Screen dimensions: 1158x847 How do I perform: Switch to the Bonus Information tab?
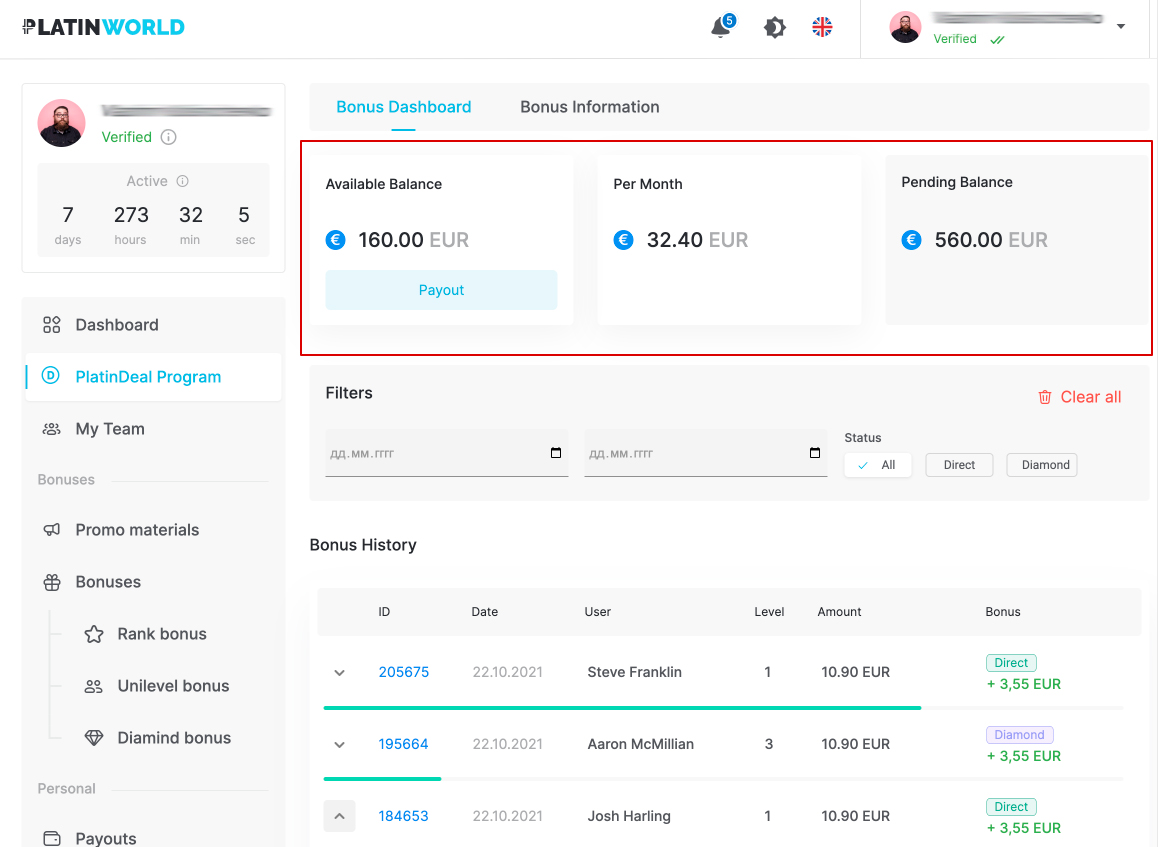coord(589,107)
